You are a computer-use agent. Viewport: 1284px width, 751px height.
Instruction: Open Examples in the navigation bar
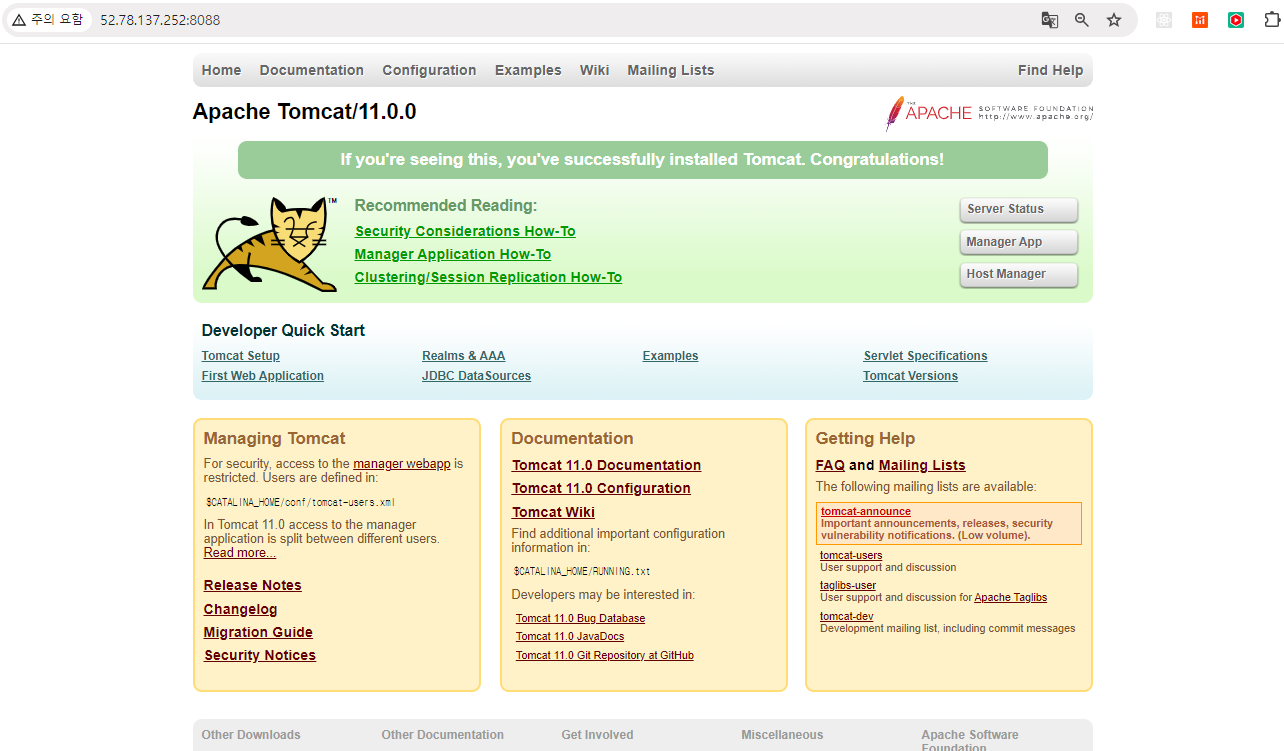pyautogui.click(x=528, y=70)
